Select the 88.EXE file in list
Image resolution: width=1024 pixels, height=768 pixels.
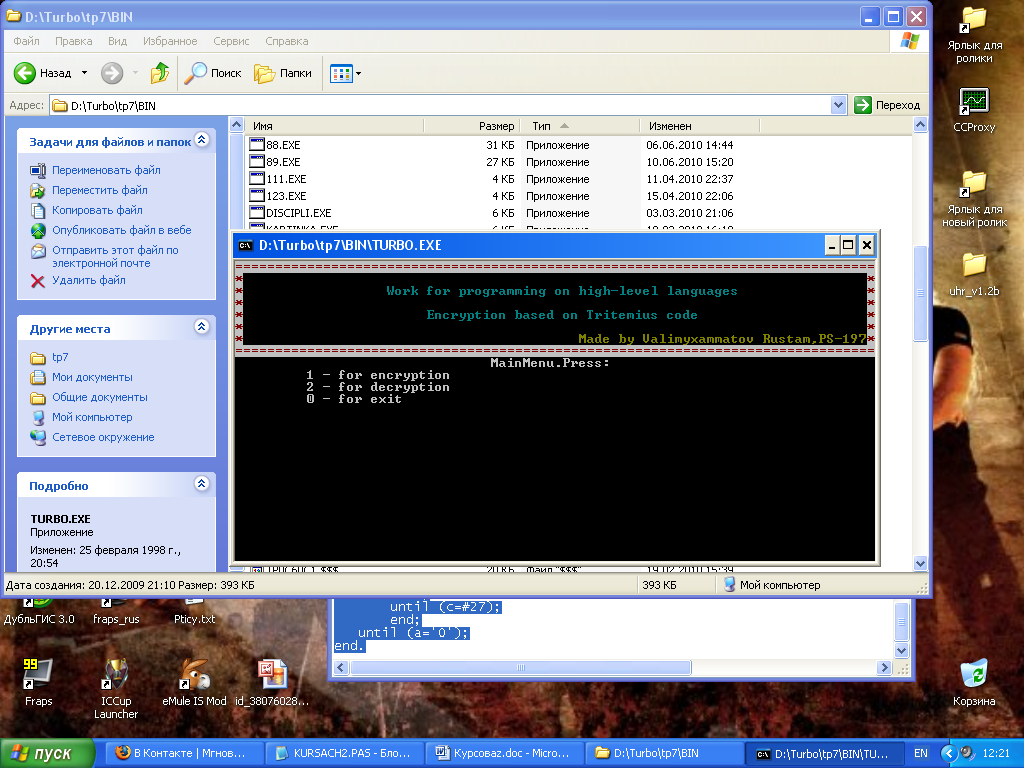coord(283,145)
